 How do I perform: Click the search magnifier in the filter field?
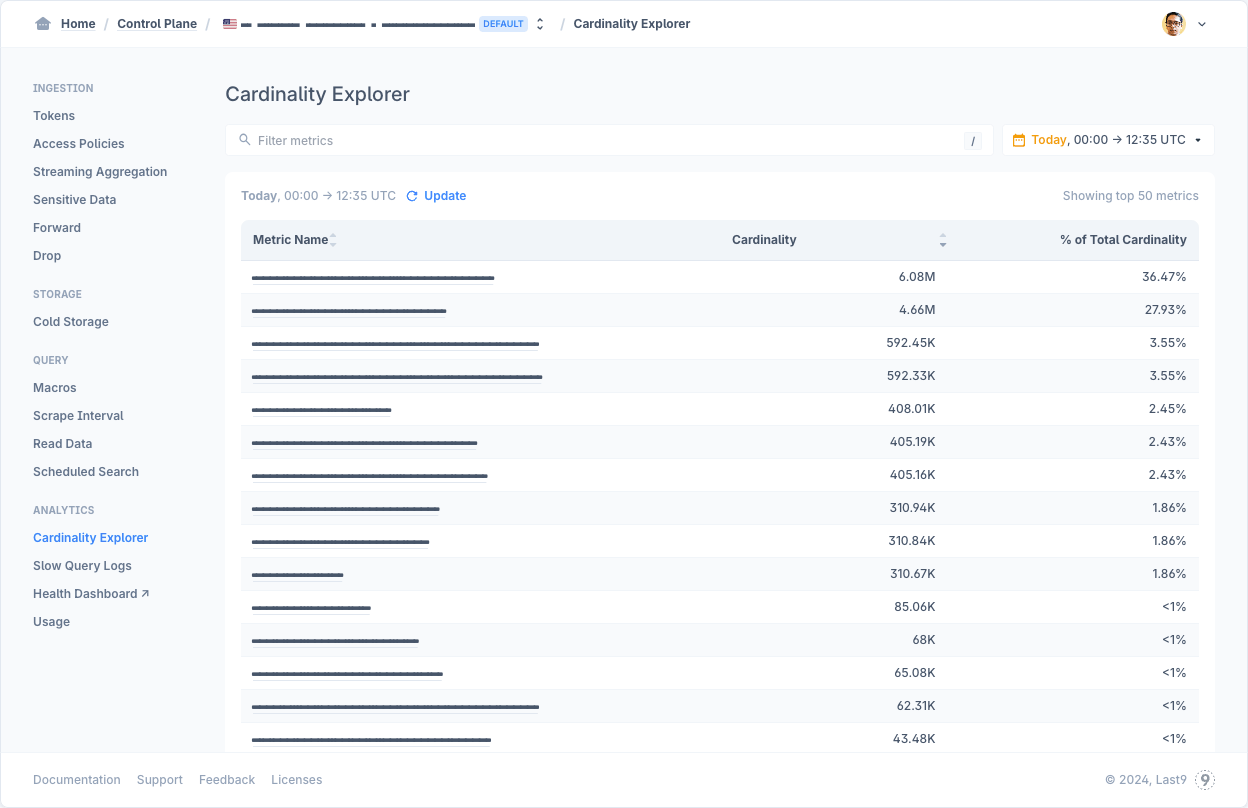point(245,140)
